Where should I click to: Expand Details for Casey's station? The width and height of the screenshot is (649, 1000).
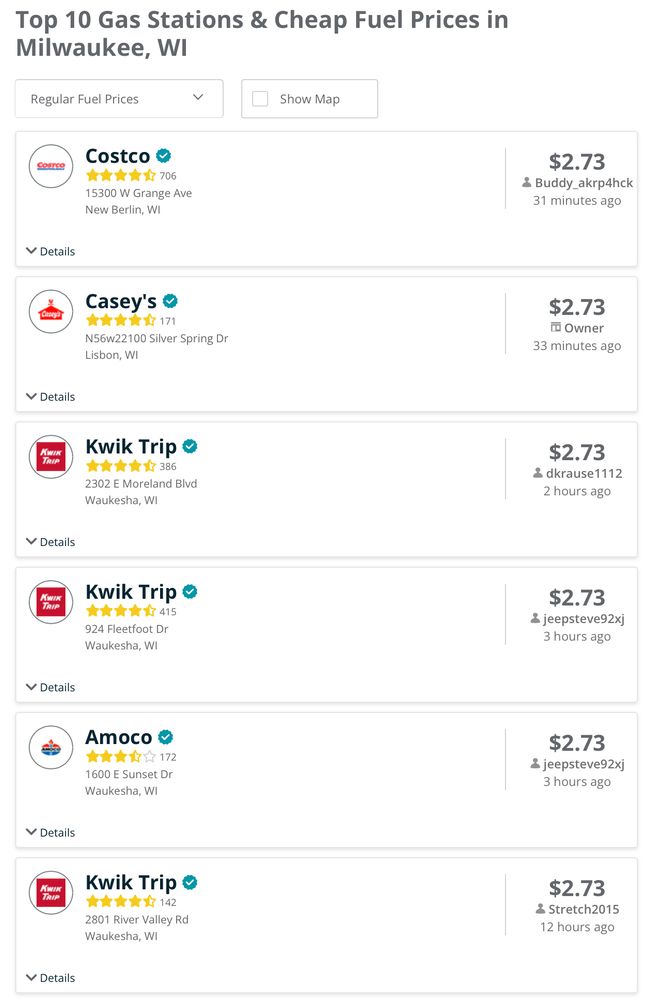click(x=50, y=397)
